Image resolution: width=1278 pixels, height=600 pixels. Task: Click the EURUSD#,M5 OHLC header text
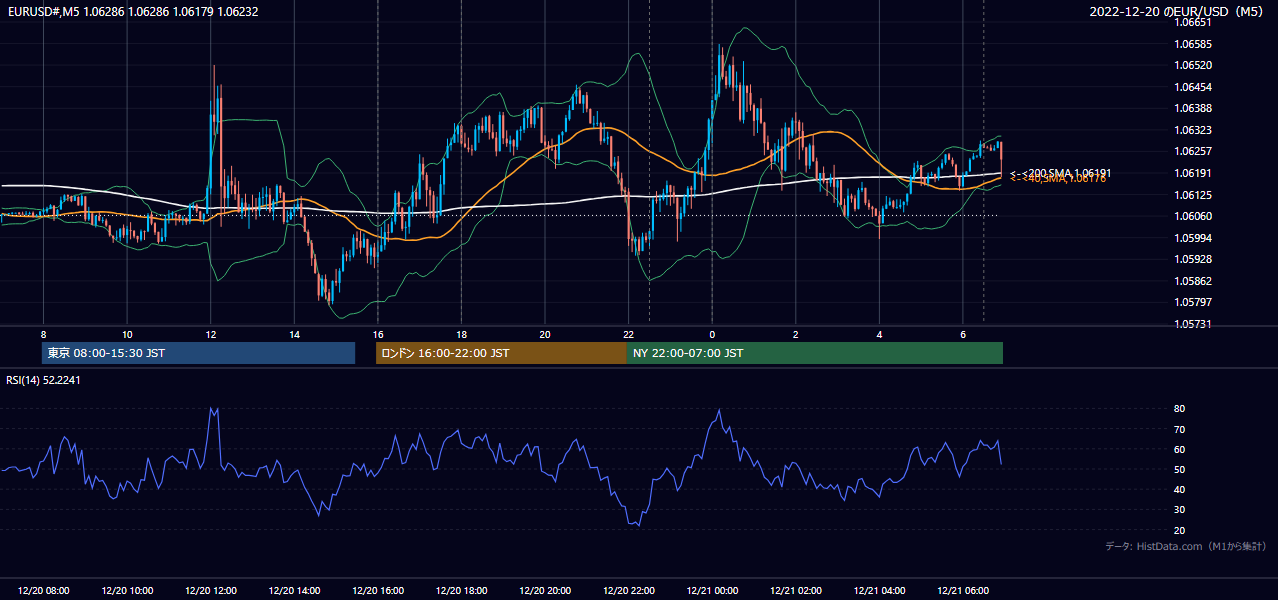[x=132, y=12]
